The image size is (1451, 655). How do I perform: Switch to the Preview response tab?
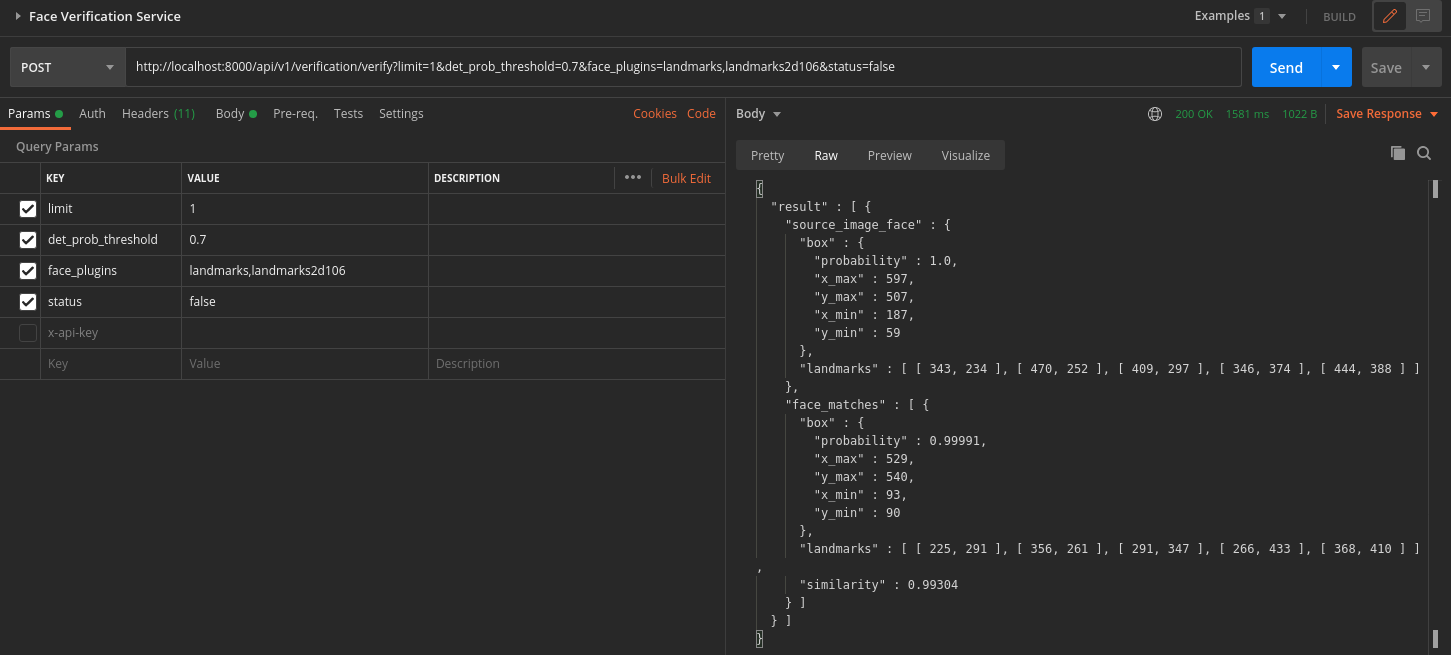point(889,155)
